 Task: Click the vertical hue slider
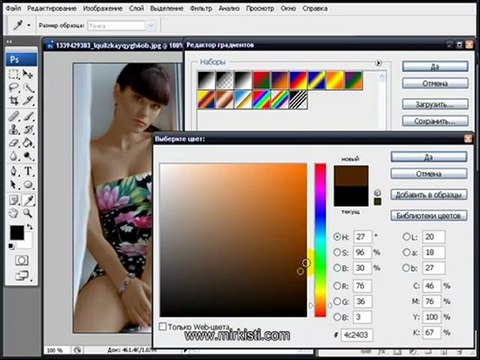tap(320, 240)
